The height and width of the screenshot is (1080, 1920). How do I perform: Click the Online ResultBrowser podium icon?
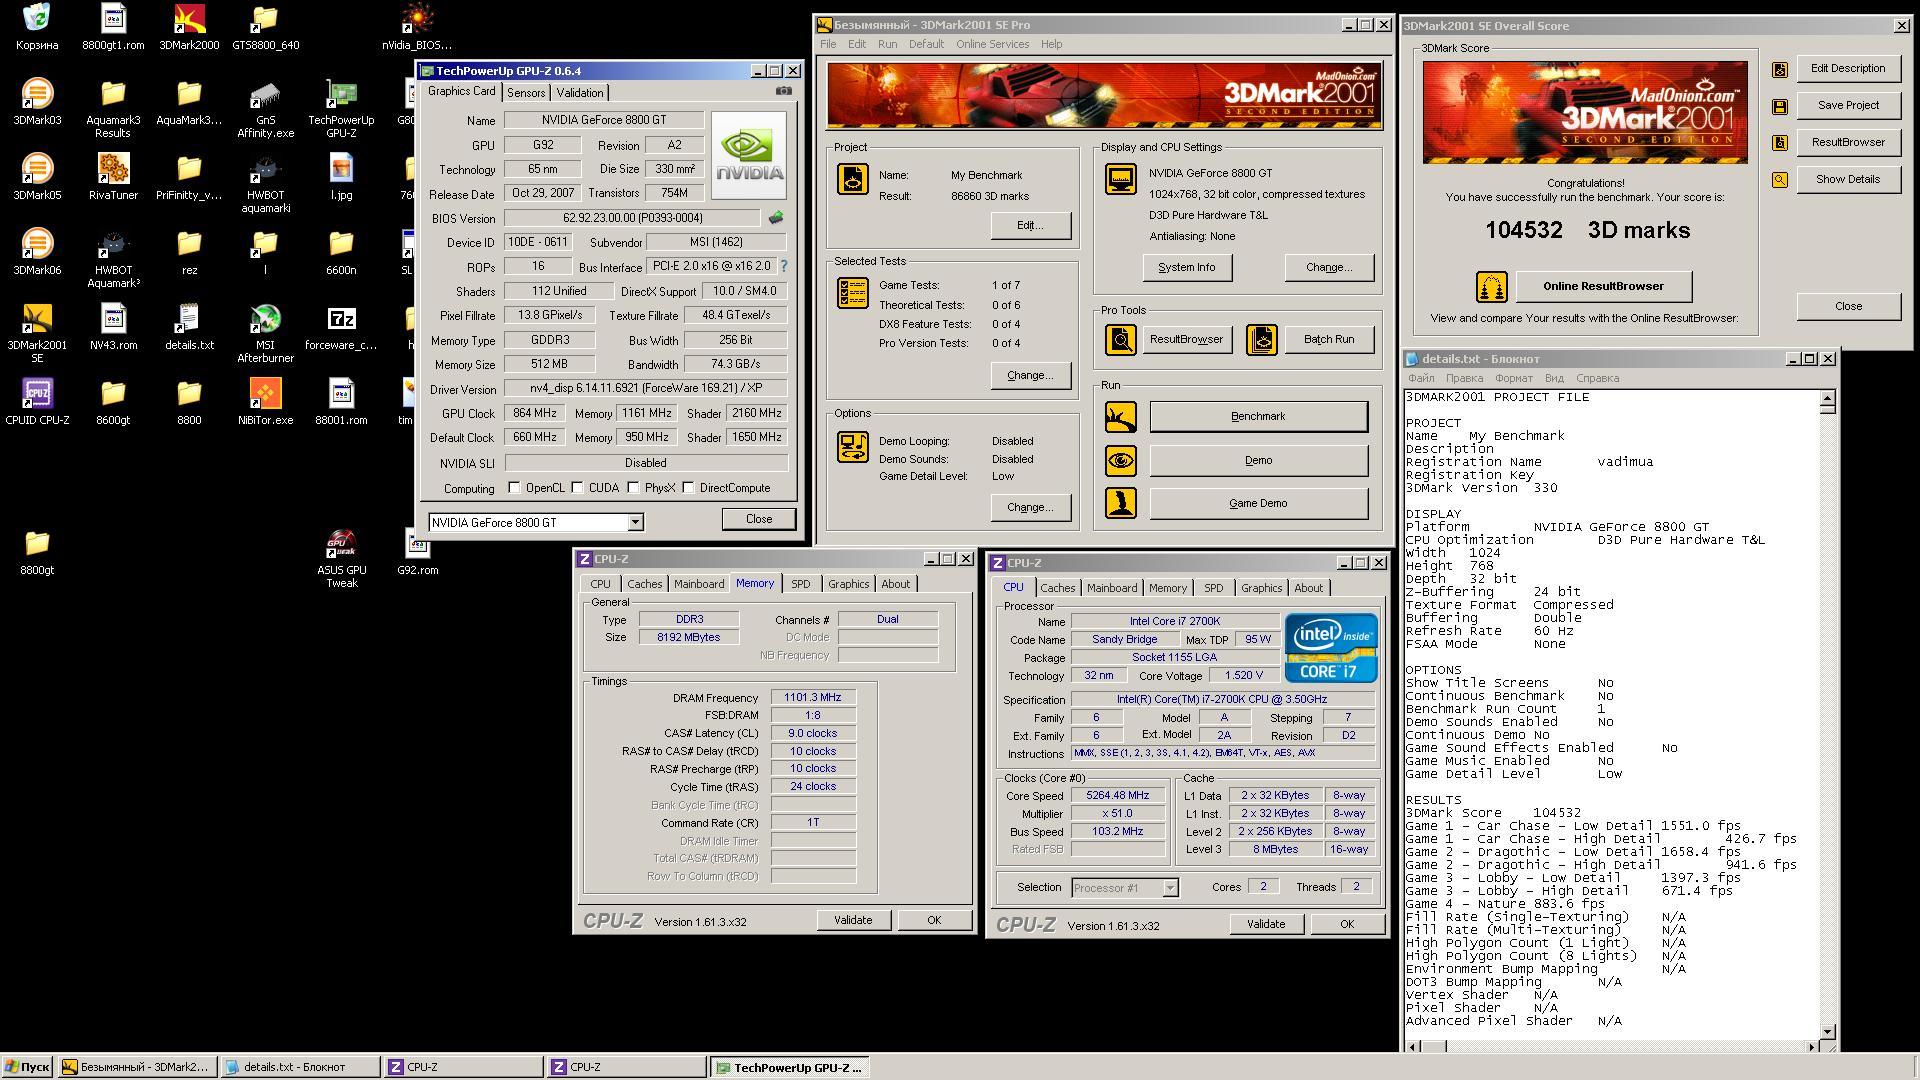(1491, 287)
